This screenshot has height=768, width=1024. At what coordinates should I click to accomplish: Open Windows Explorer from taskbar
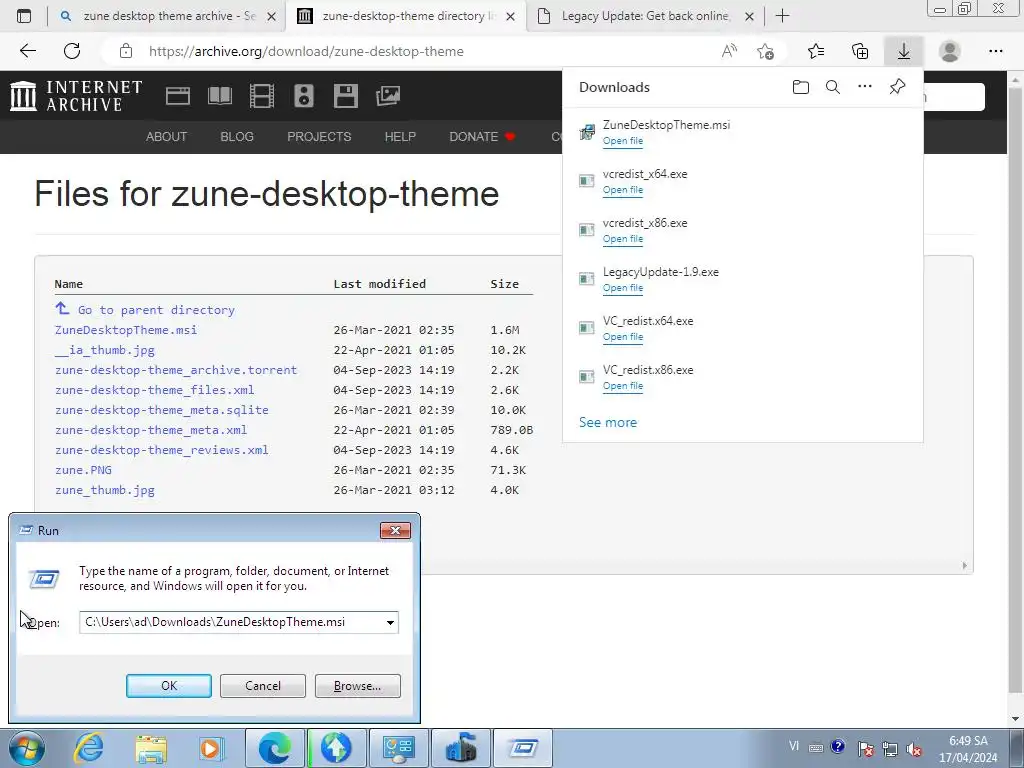click(x=151, y=748)
